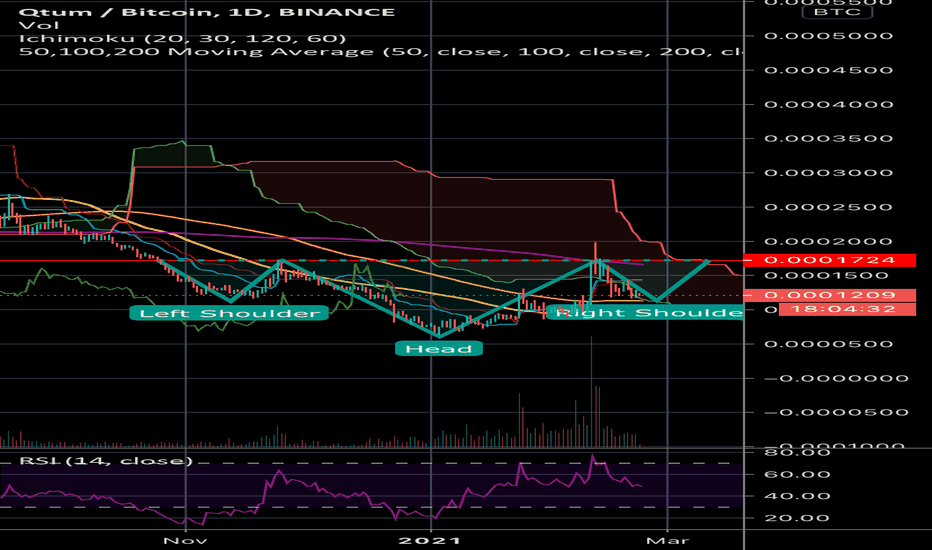Click the RSI (14, close) indicator label
This screenshot has width=932, height=550.
click(106, 461)
